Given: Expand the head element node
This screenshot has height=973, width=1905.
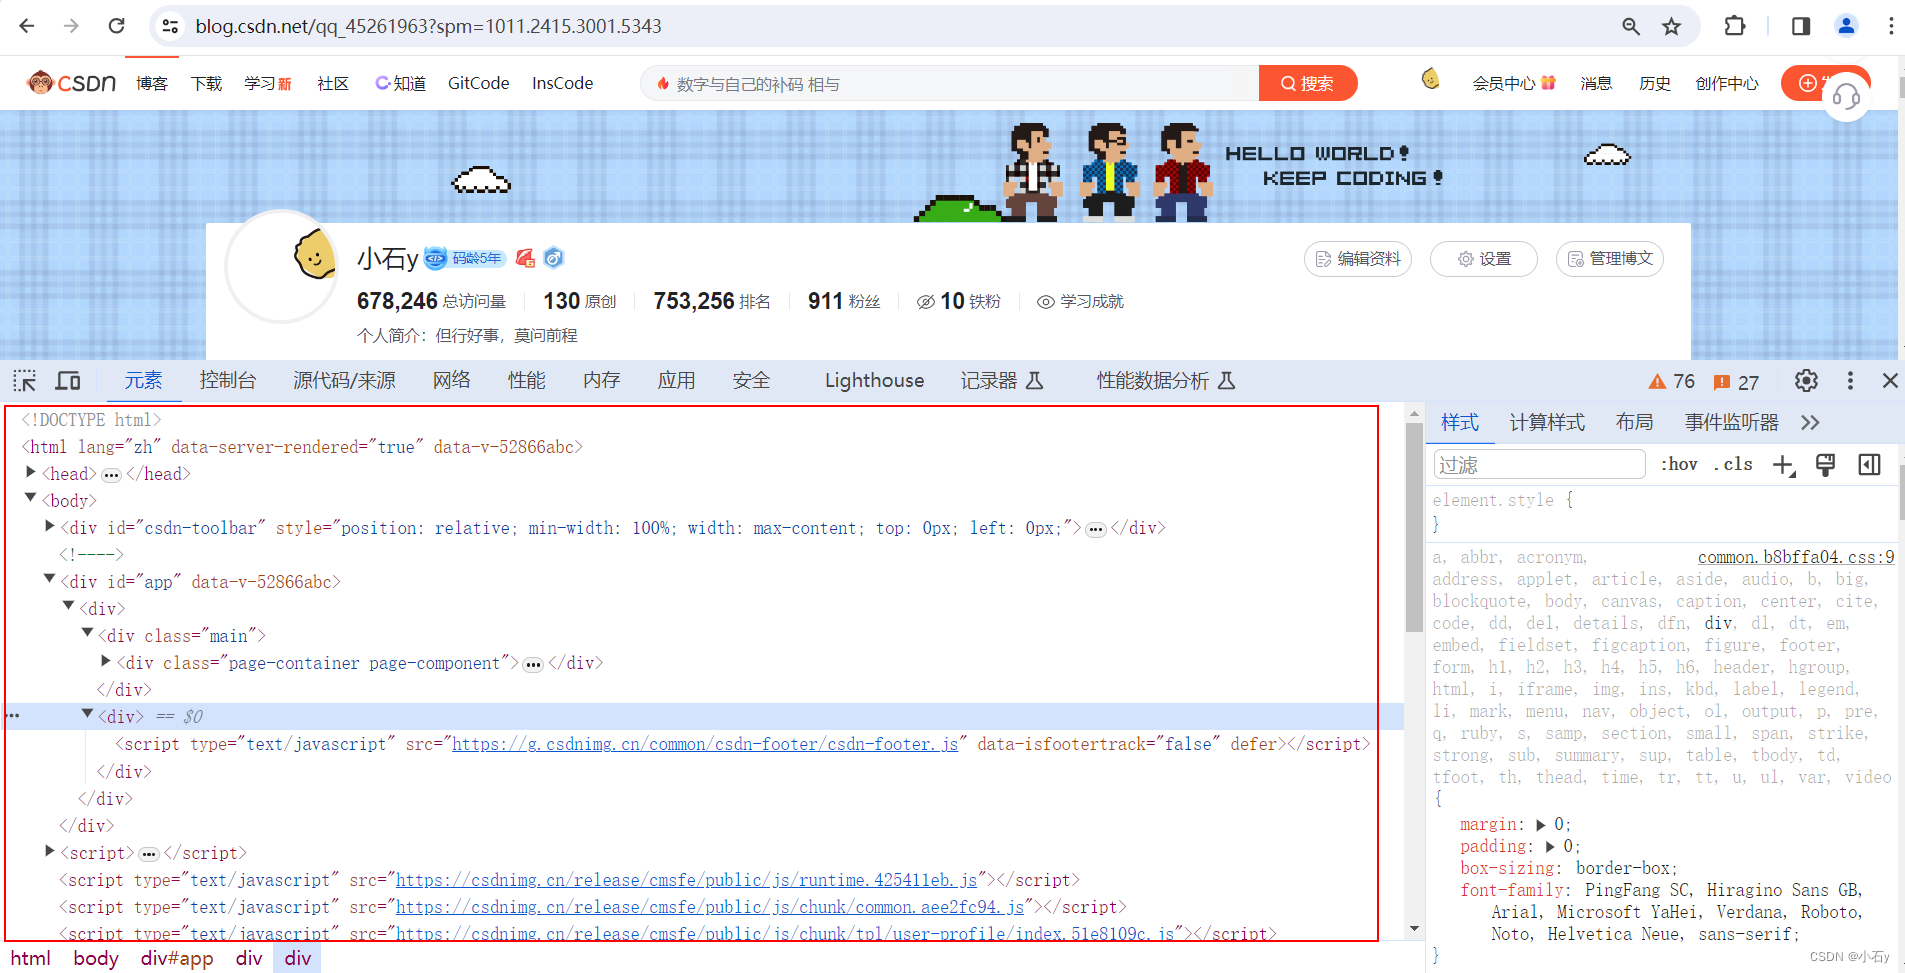Looking at the screenshot, I should (31, 472).
